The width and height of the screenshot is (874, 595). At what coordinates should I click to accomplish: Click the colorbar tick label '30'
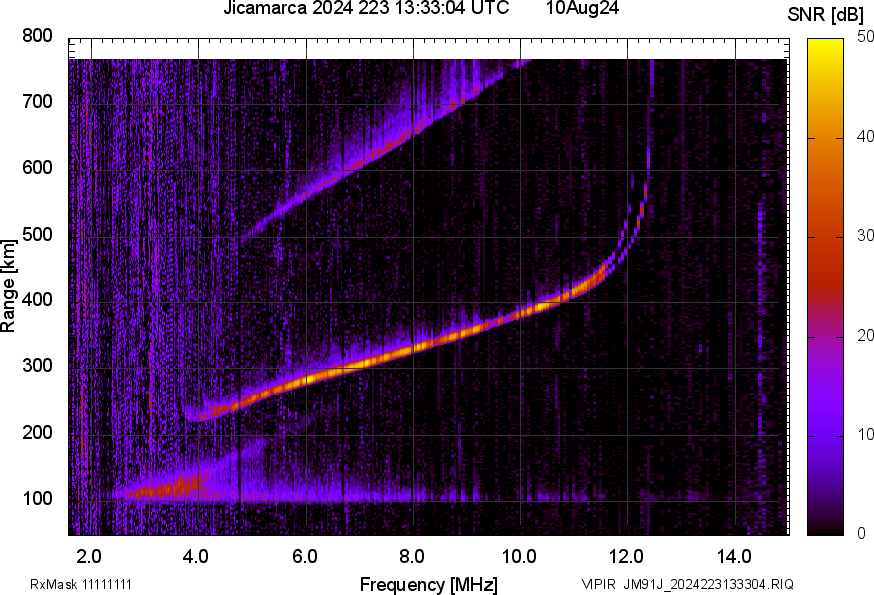(865, 236)
